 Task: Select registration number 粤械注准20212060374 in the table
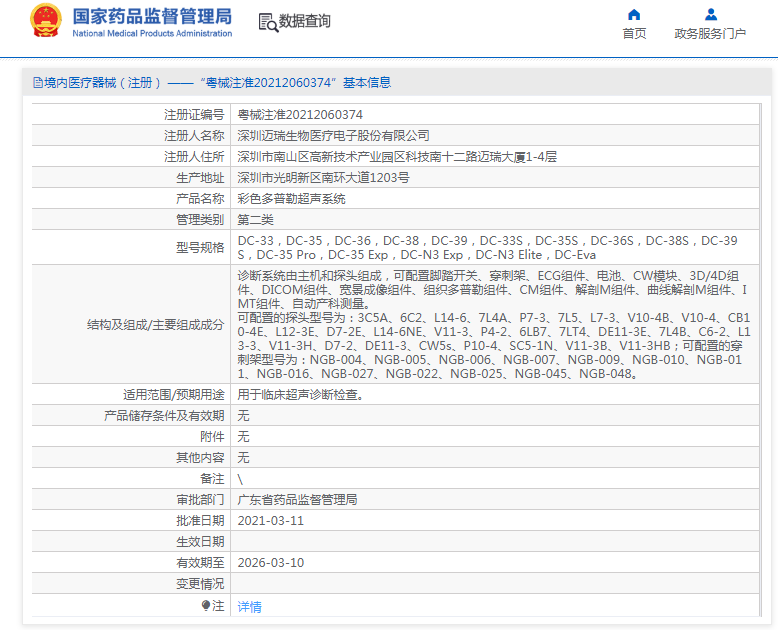click(300, 115)
